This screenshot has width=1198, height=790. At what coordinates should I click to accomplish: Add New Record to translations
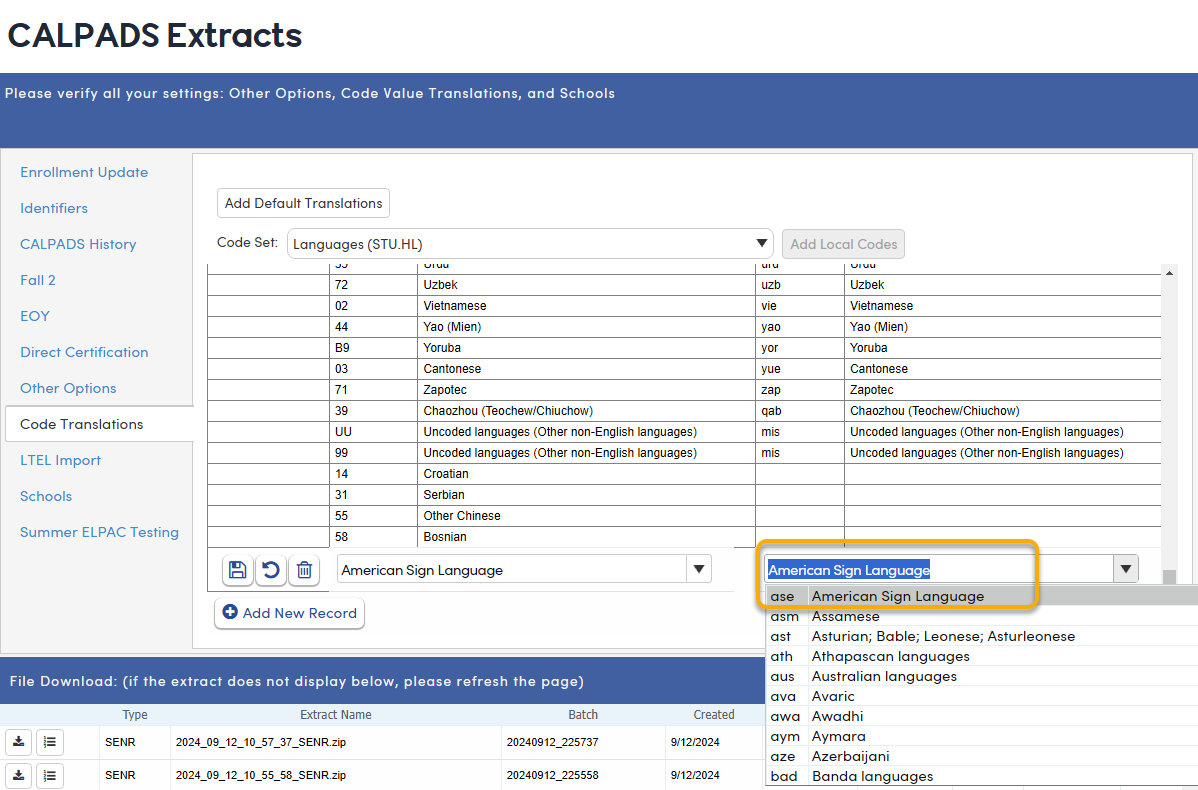click(290, 613)
